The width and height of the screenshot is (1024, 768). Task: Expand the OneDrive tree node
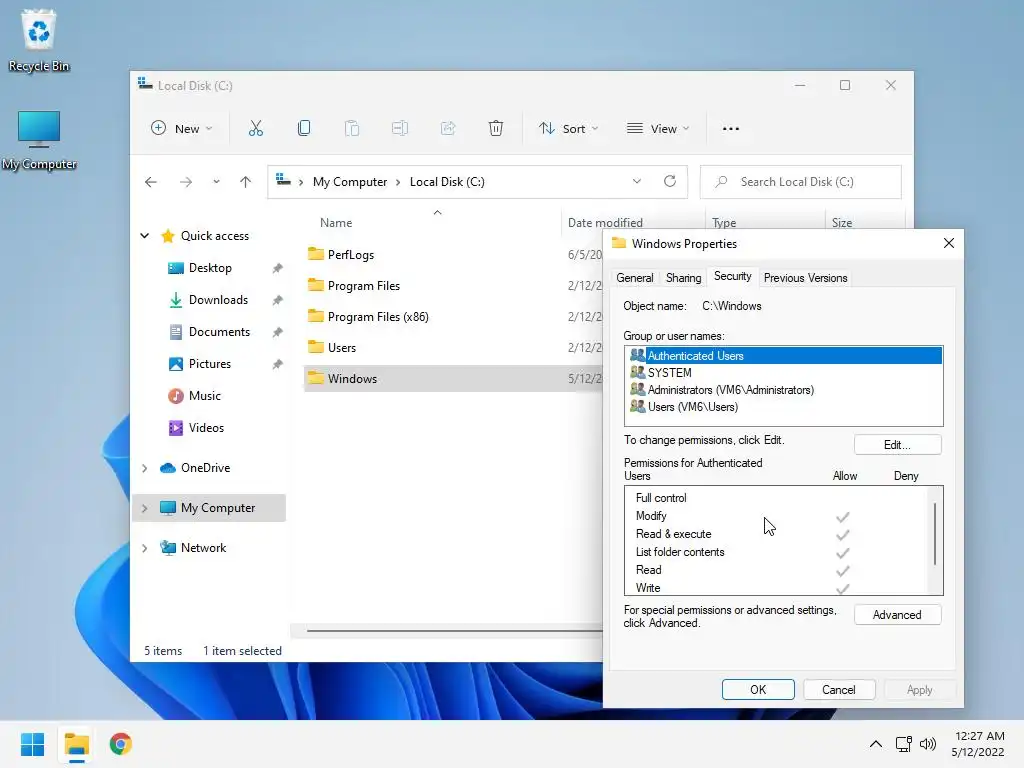(x=145, y=468)
